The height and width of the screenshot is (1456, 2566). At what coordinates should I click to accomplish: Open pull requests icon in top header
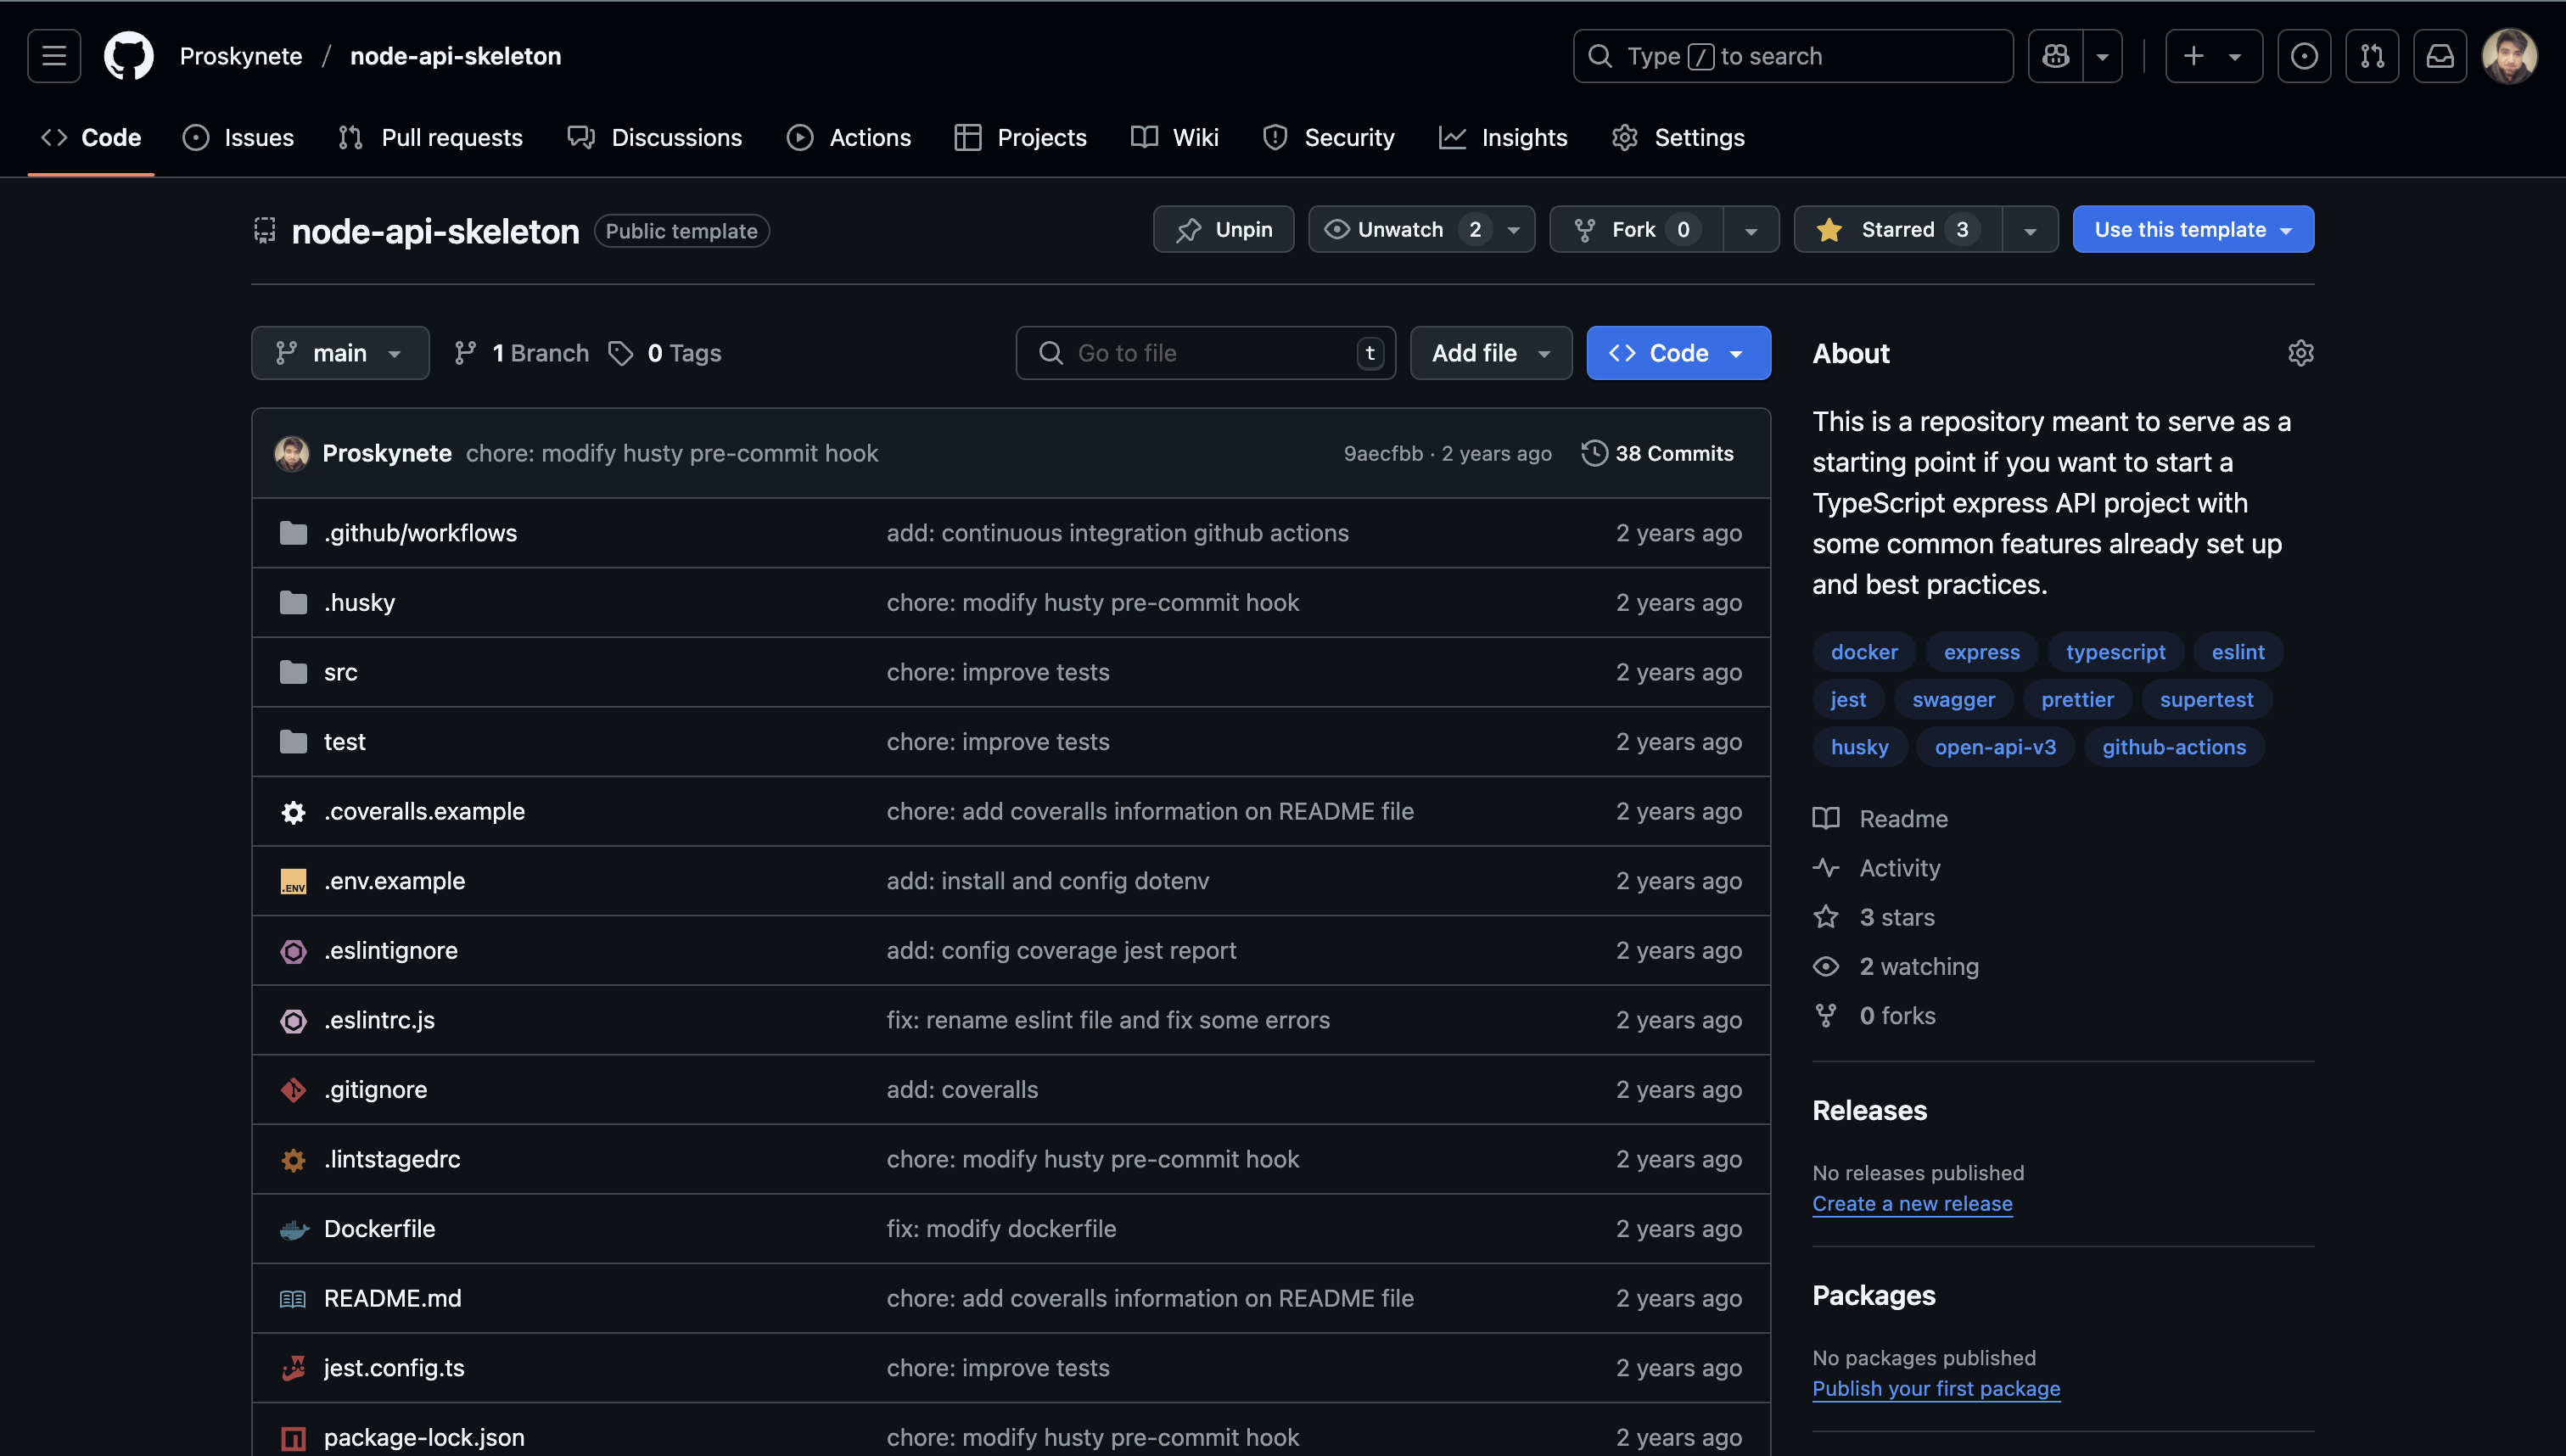(x=2372, y=56)
